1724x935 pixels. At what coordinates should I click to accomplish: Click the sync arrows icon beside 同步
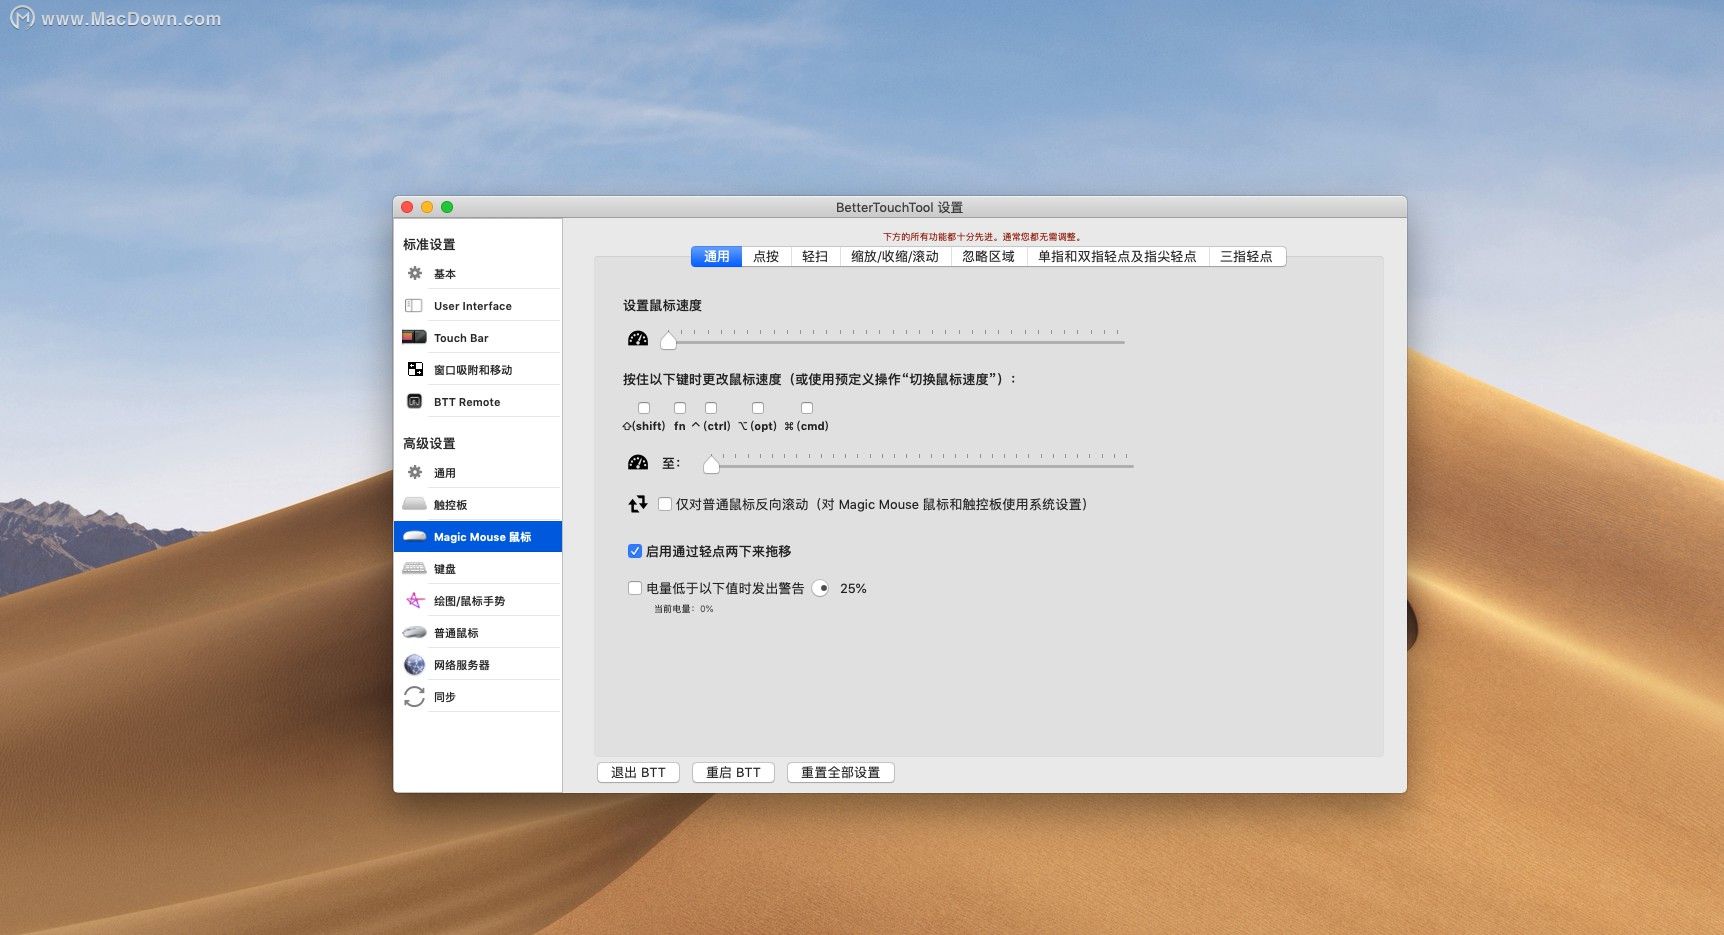click(x=414, y=697)
